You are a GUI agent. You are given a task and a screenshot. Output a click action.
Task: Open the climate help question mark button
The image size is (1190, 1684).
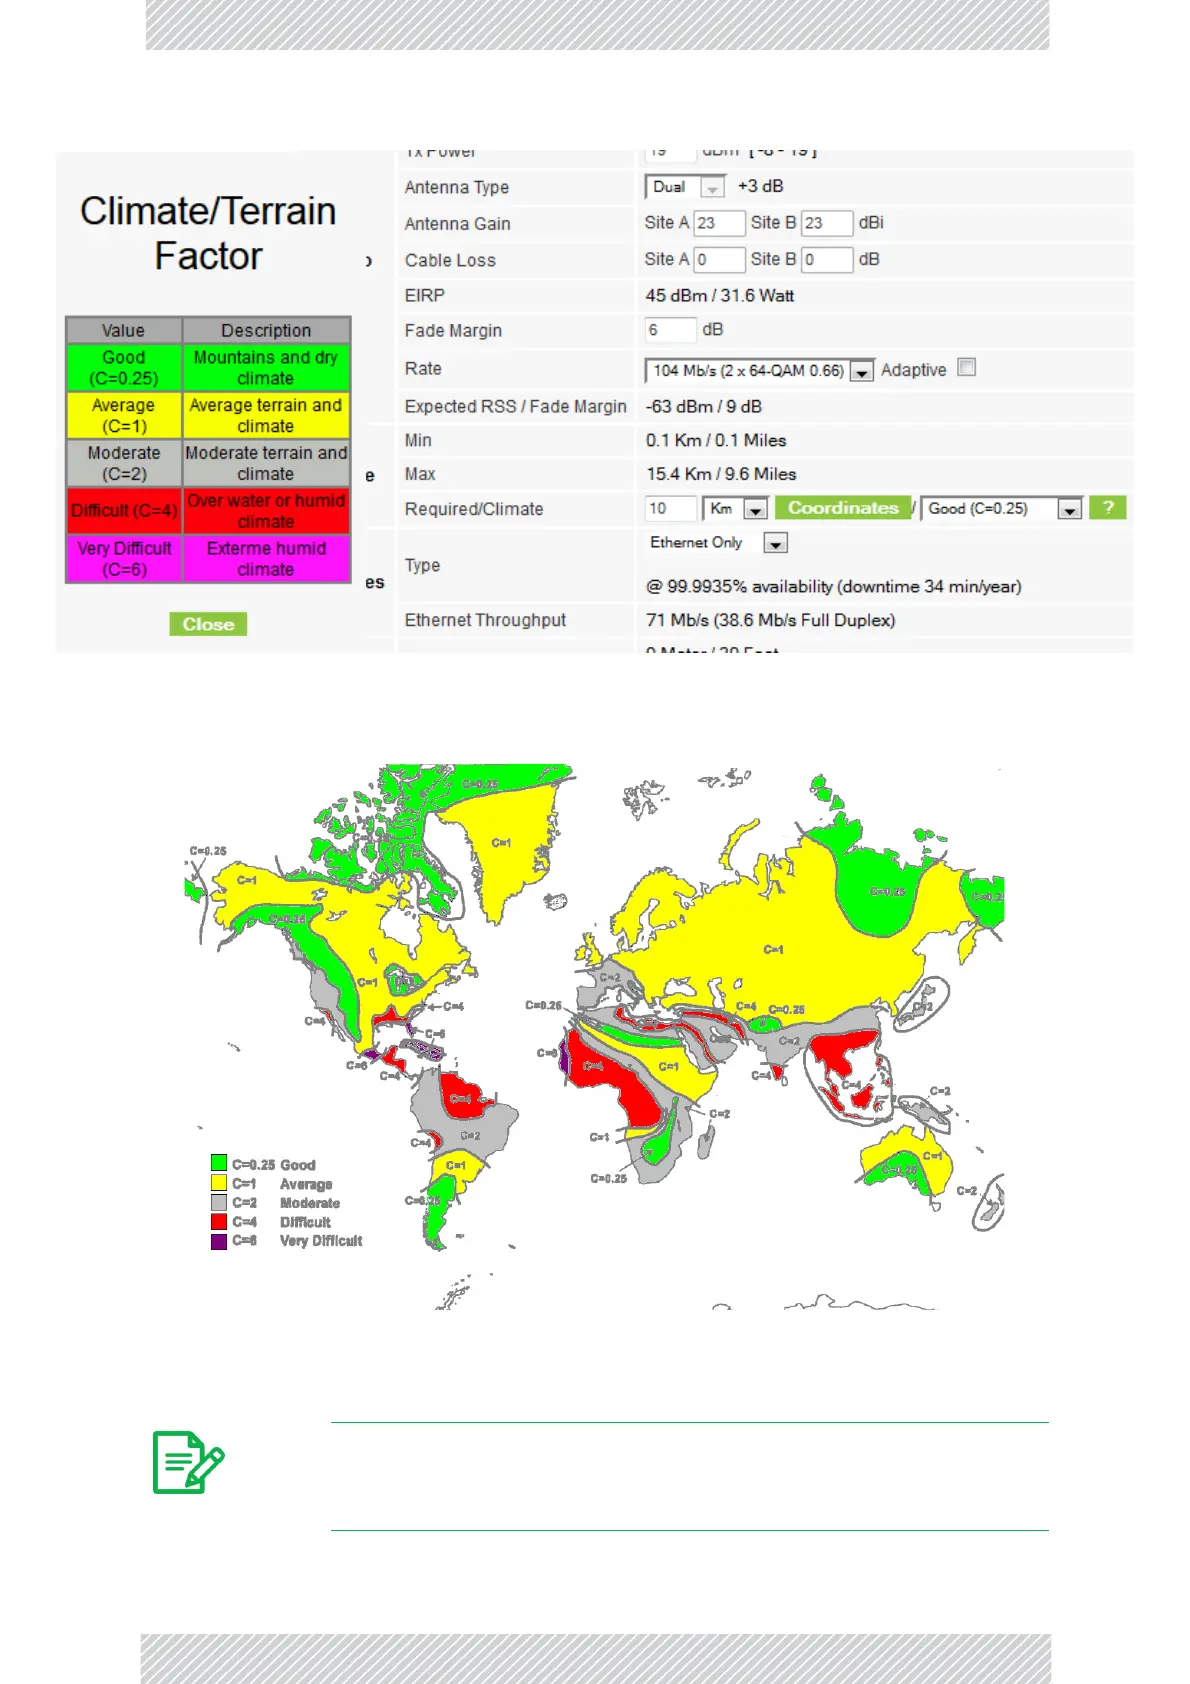tap(1108, 508)
